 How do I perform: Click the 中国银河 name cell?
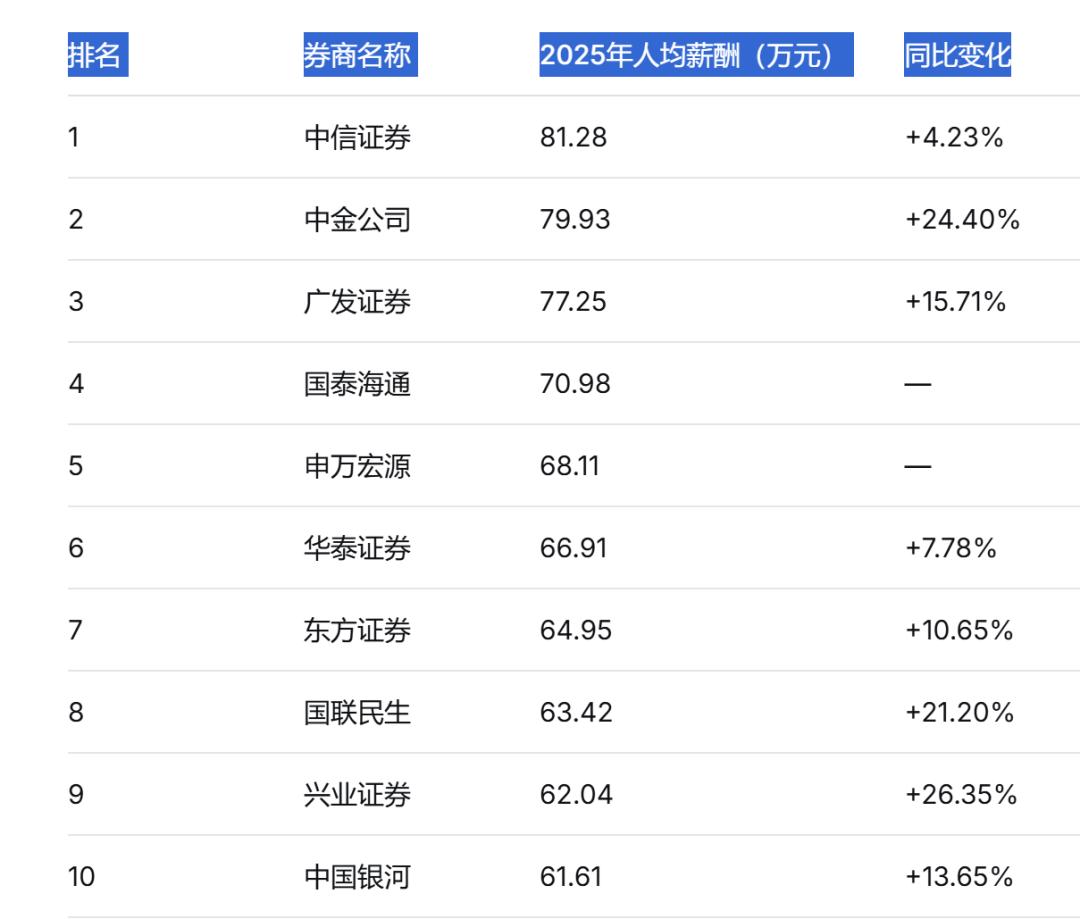357,877
